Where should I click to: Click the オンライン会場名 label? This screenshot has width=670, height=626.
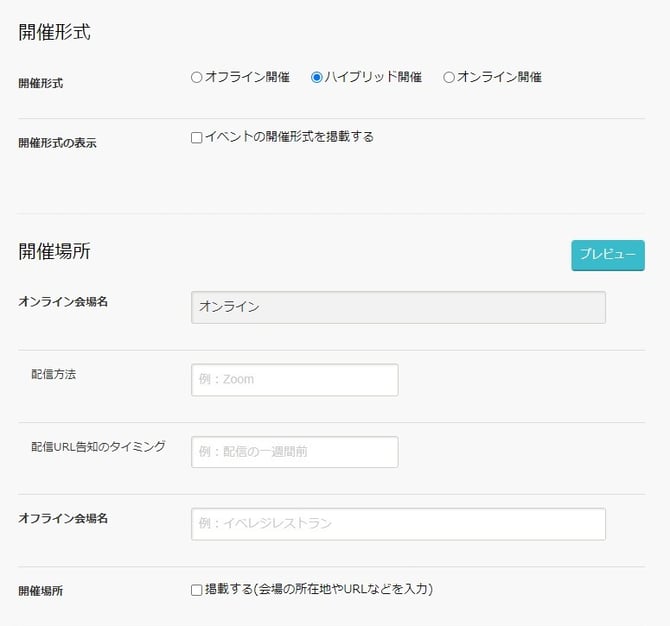63,302
